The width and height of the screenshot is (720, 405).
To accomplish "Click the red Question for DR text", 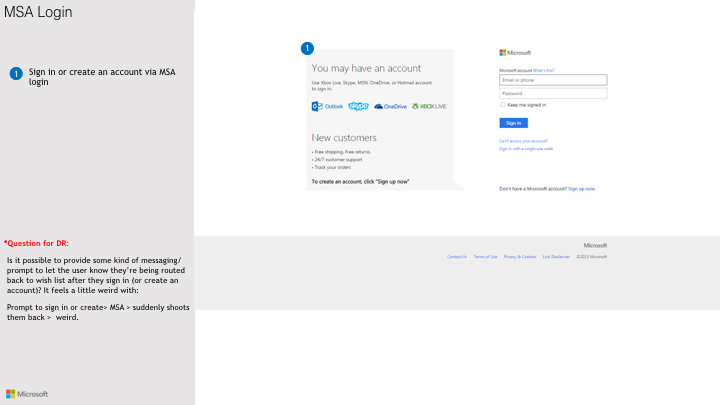I will point(36,243).
